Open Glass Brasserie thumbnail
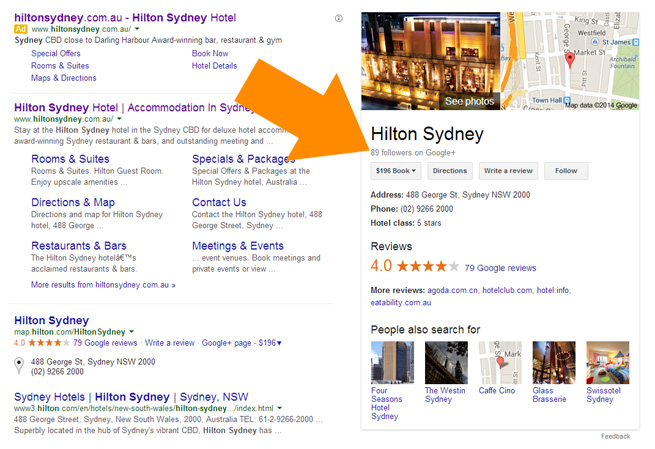Viewport: 655px width, 449px height. pyautogui.click(x=554, y=363)
